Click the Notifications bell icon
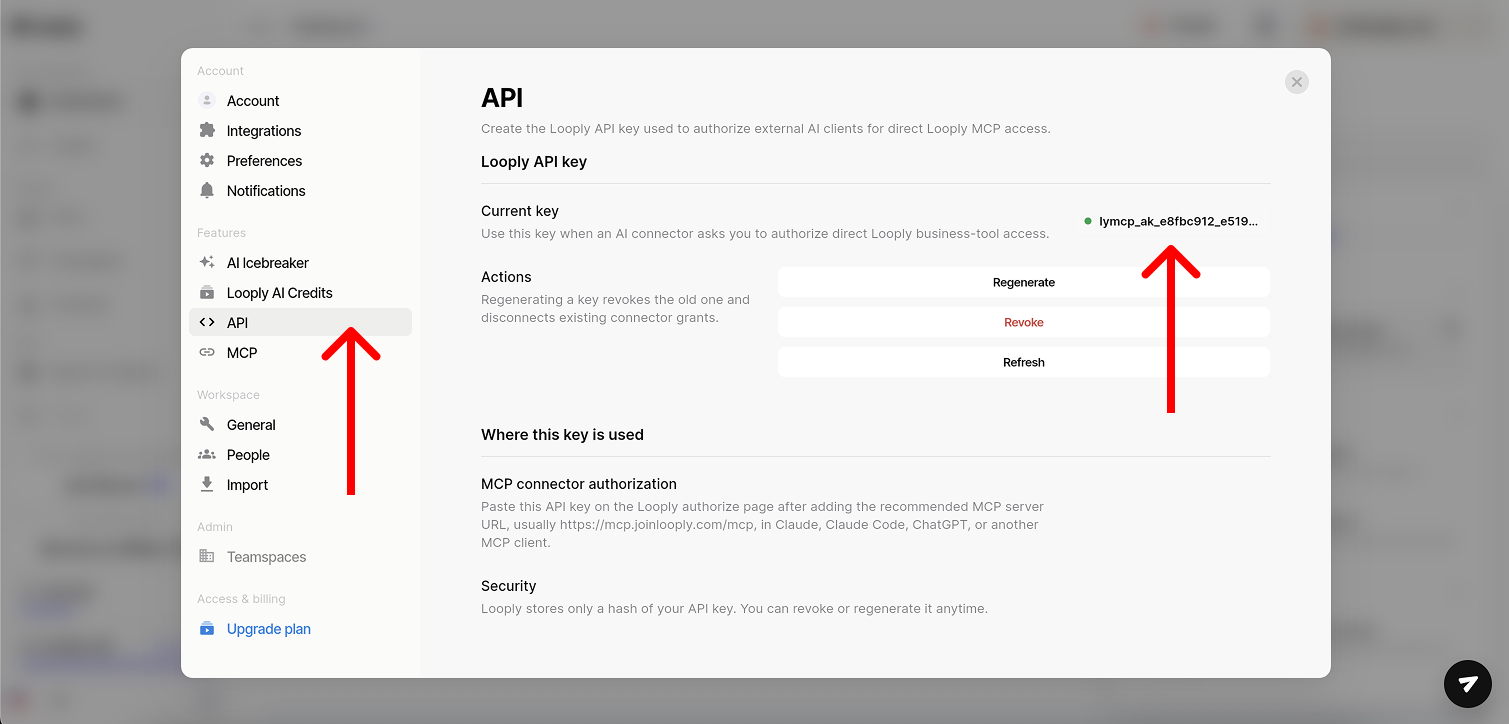The width and height of the screenshot is (1509, 724). pyautogui.click(x=207, y=190)
